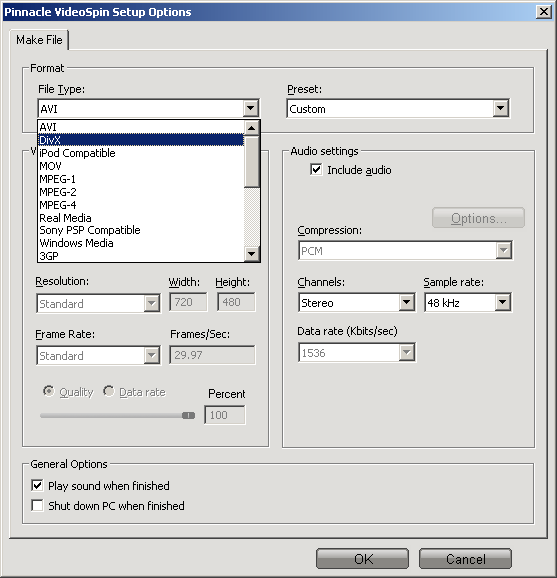Click the Cancel button
The image size is (557, 578).
point(465,559)
